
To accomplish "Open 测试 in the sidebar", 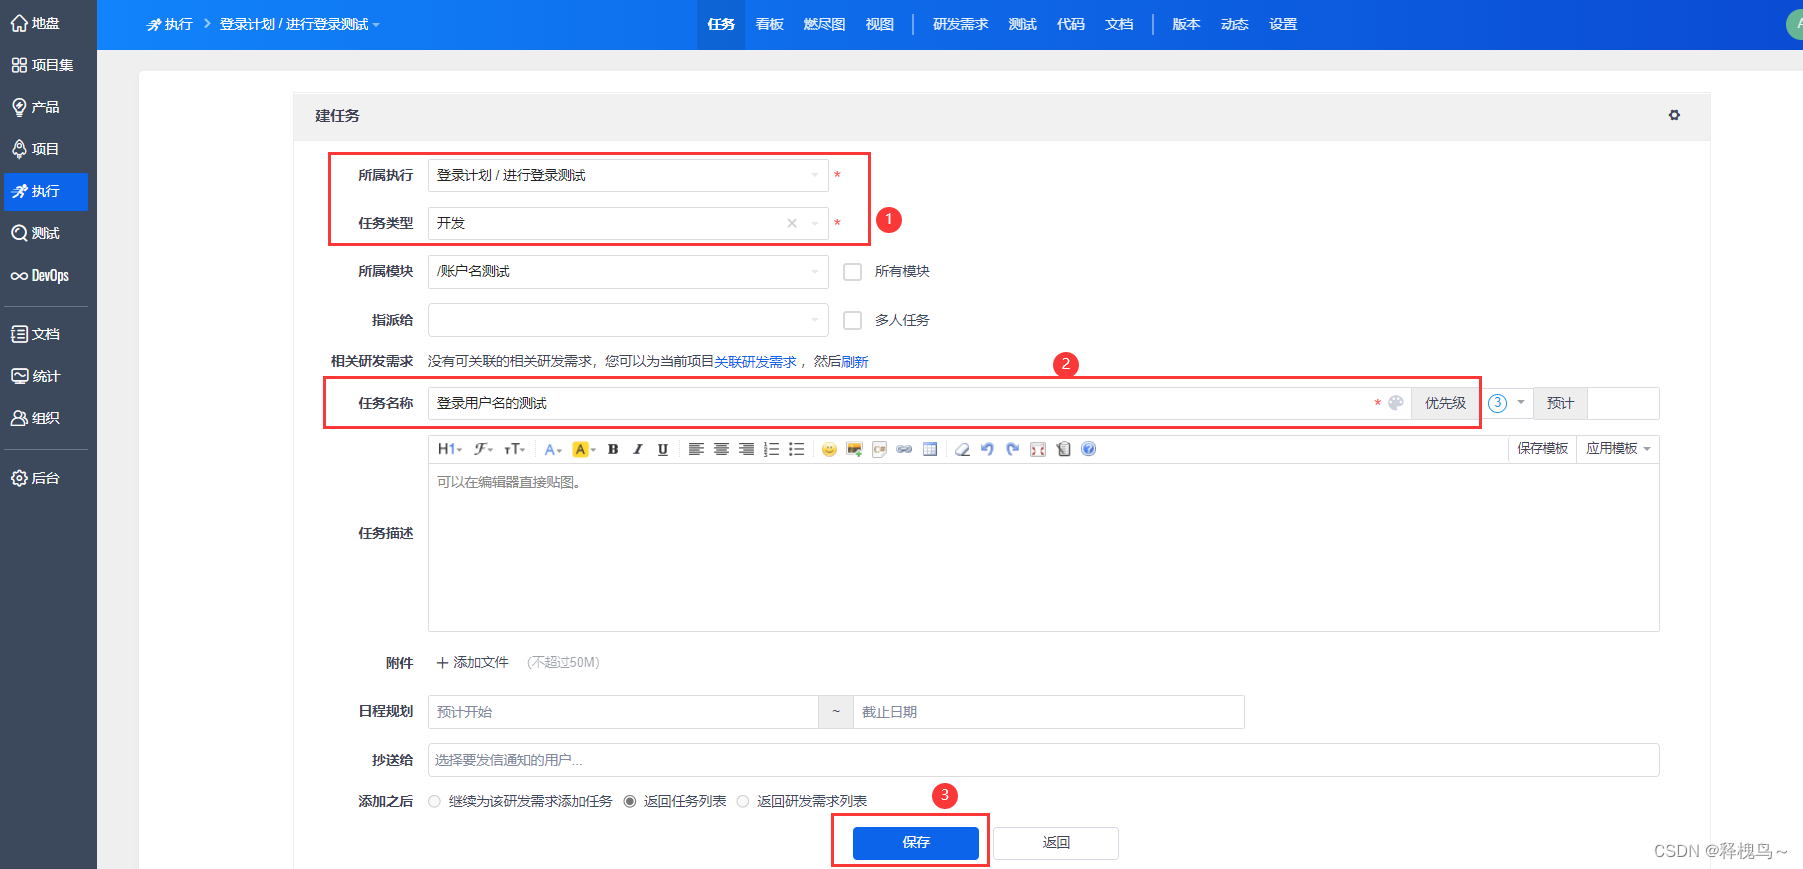I will click(x=46, y=233).
